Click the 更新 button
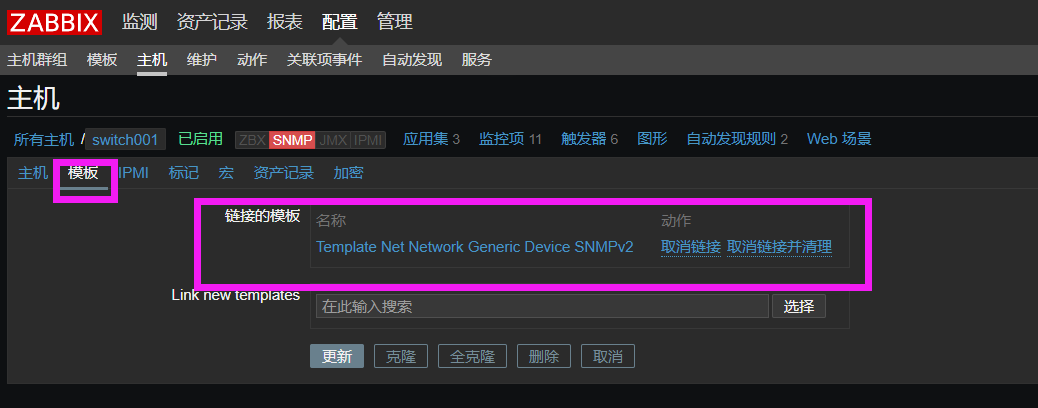 337,356
